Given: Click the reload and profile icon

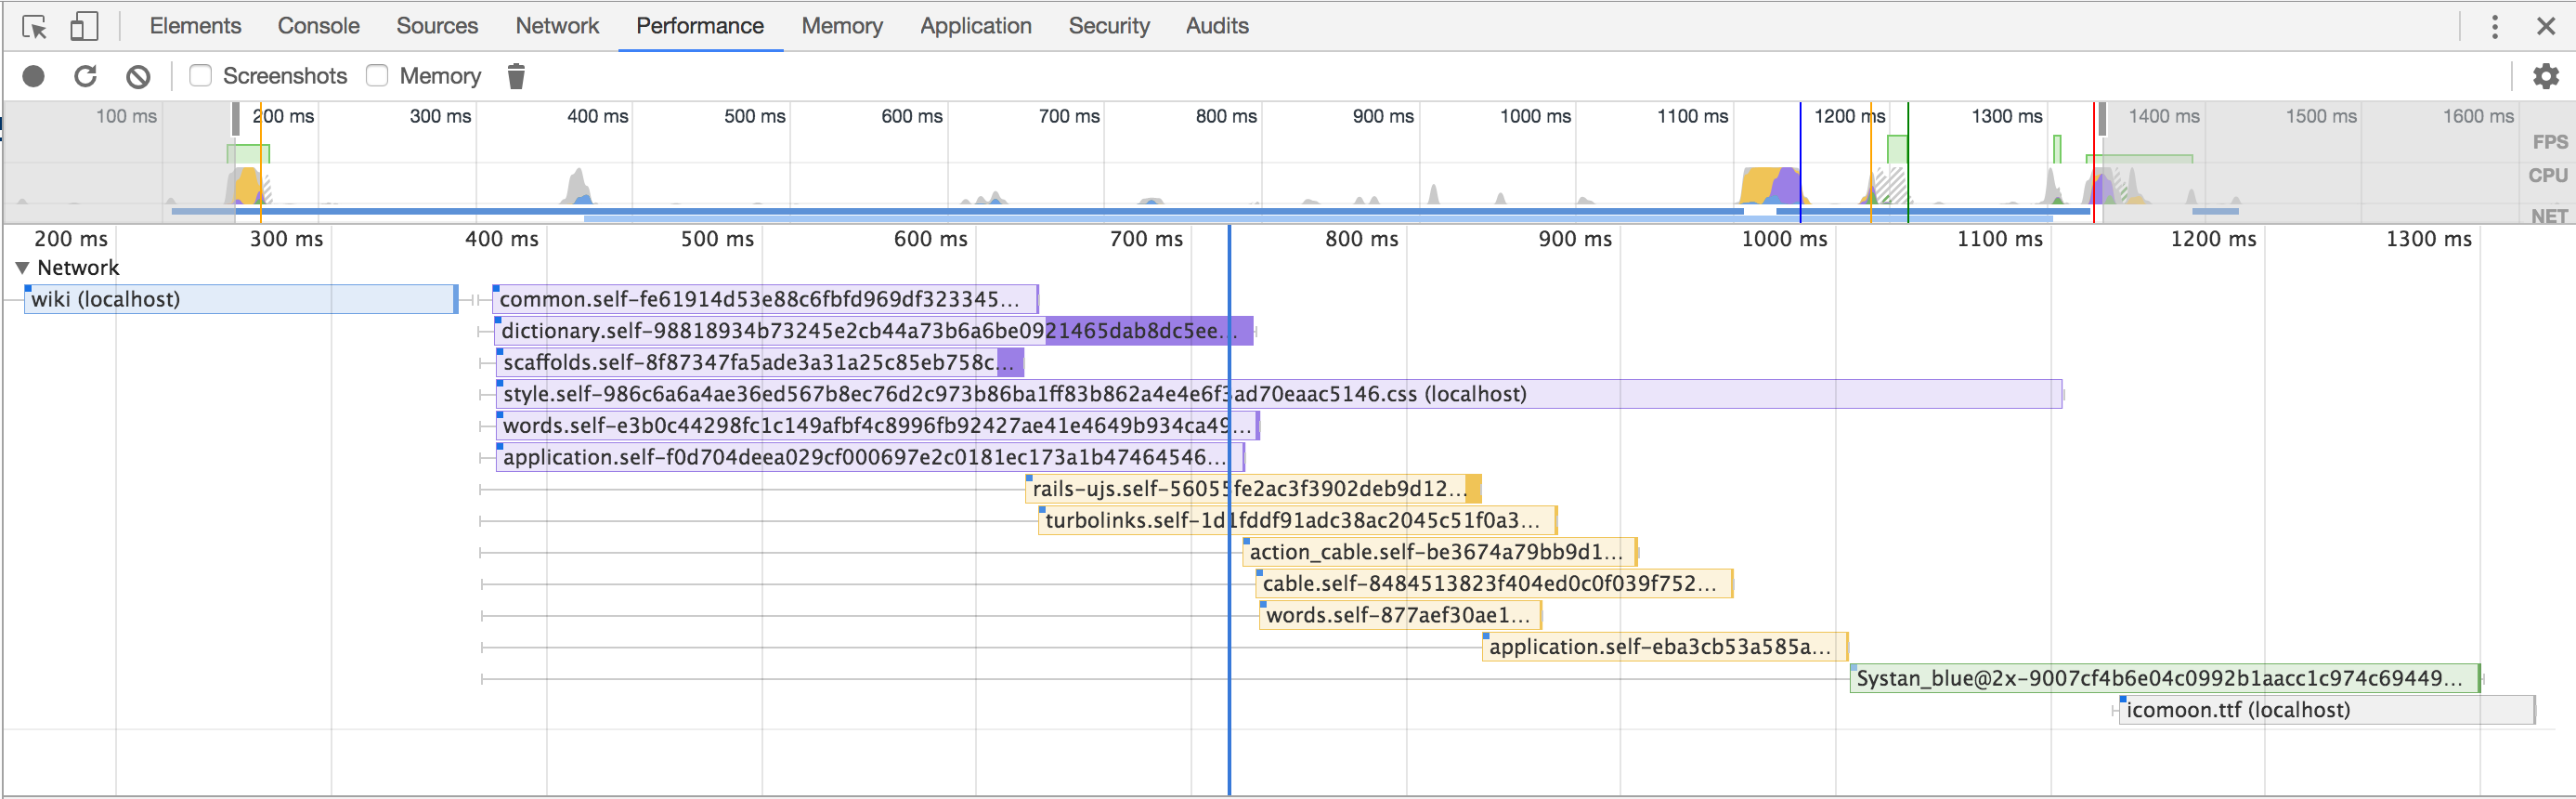Looking at the screenshot, I should point(86,76).
